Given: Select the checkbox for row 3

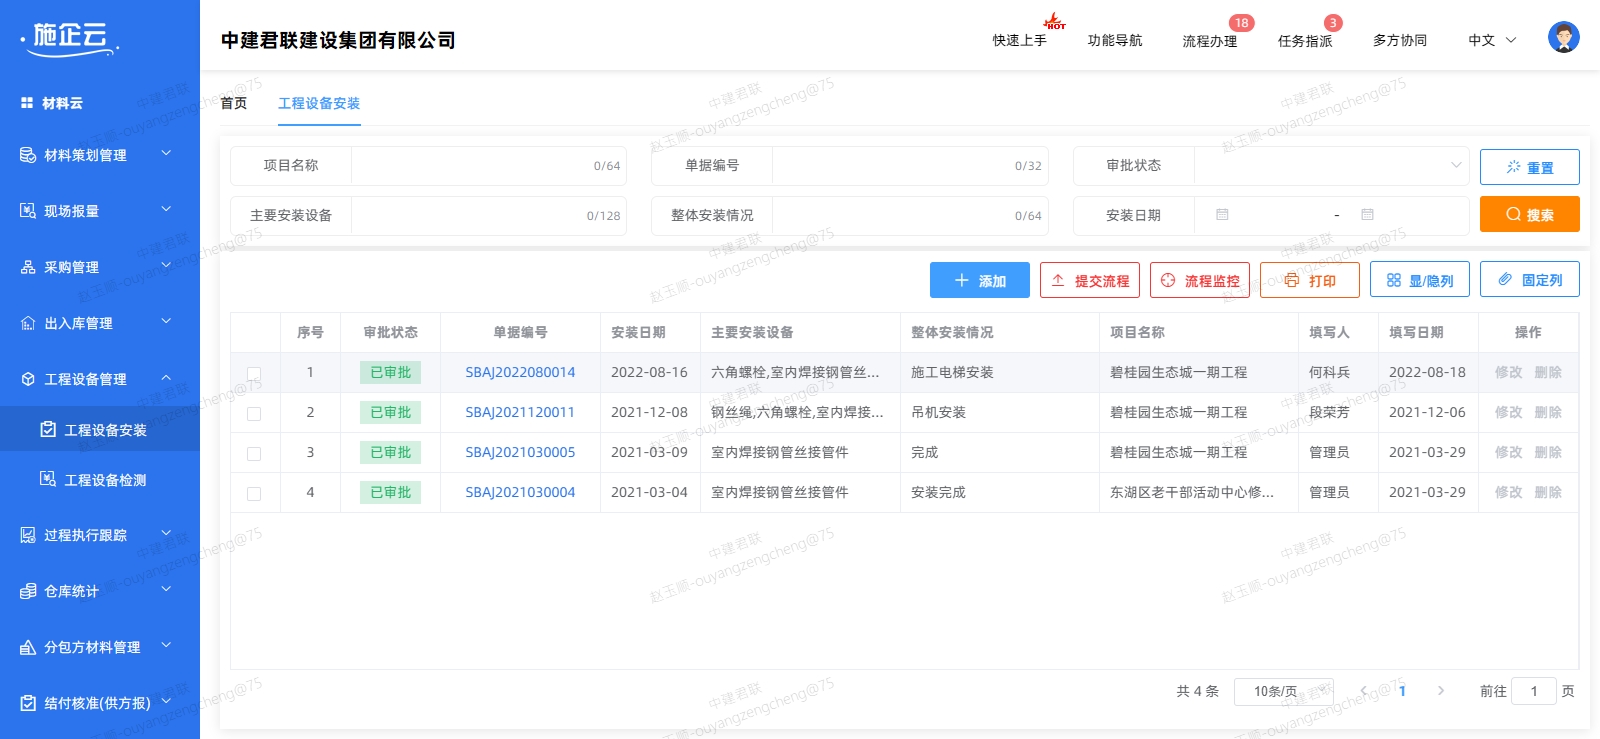Looking at the screenshot, I should 254,453.
